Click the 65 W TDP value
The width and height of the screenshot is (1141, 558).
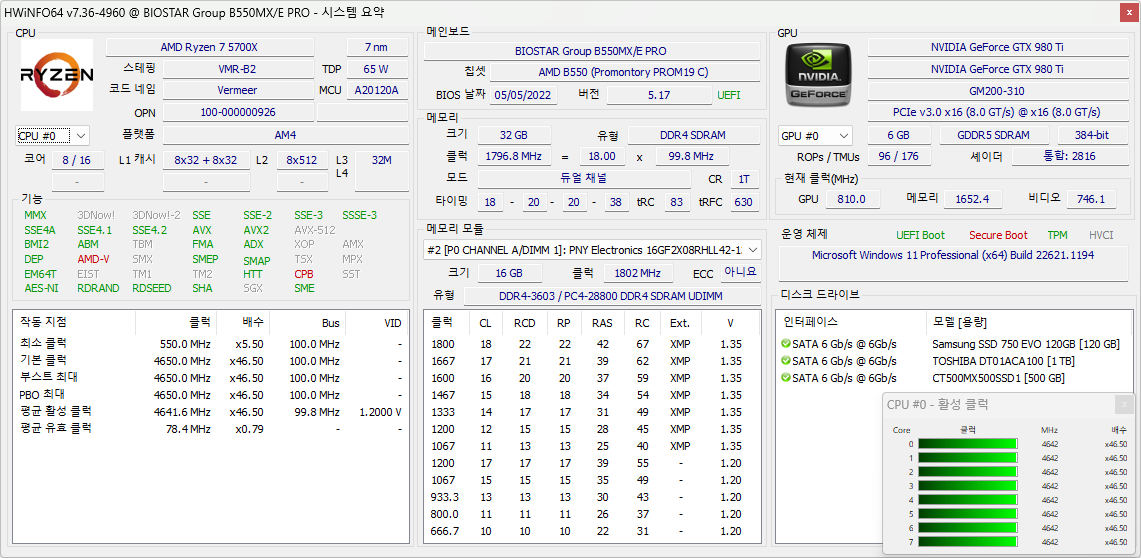pyautogui.click(x=377, y=69)
